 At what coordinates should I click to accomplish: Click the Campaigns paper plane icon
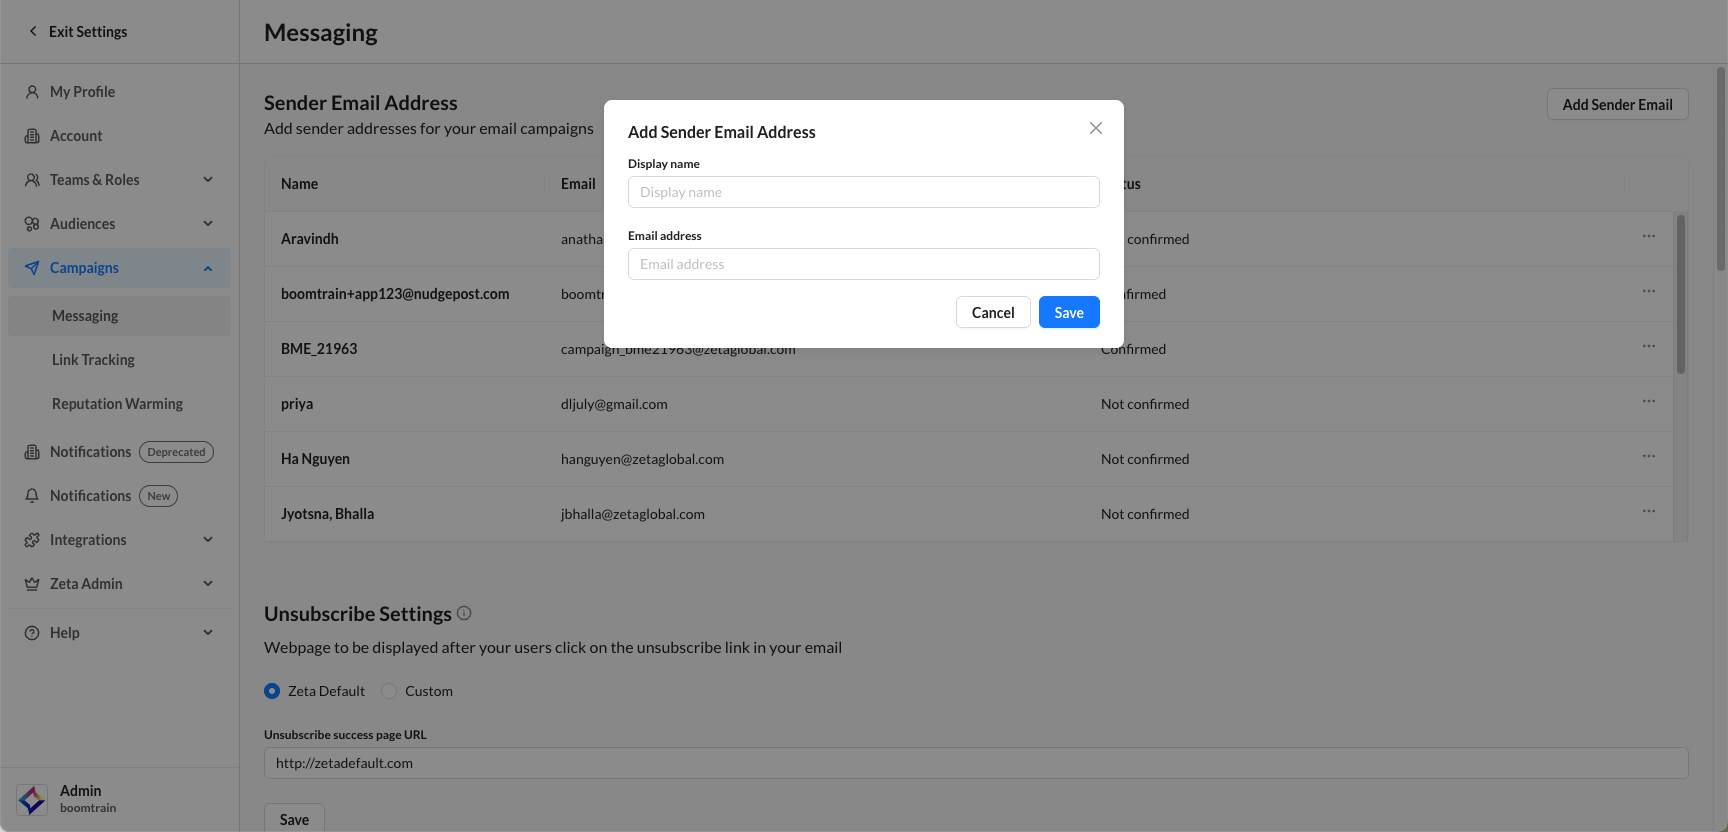point(32,268)
